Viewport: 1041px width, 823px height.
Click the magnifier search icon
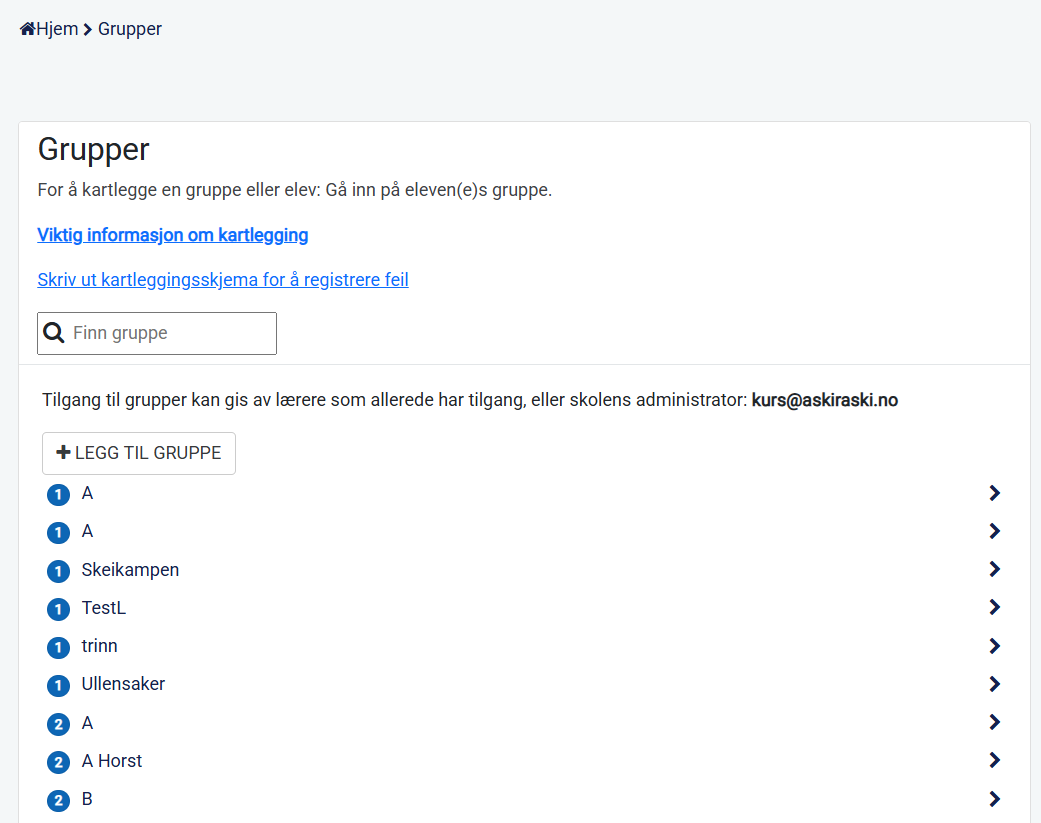54,333
